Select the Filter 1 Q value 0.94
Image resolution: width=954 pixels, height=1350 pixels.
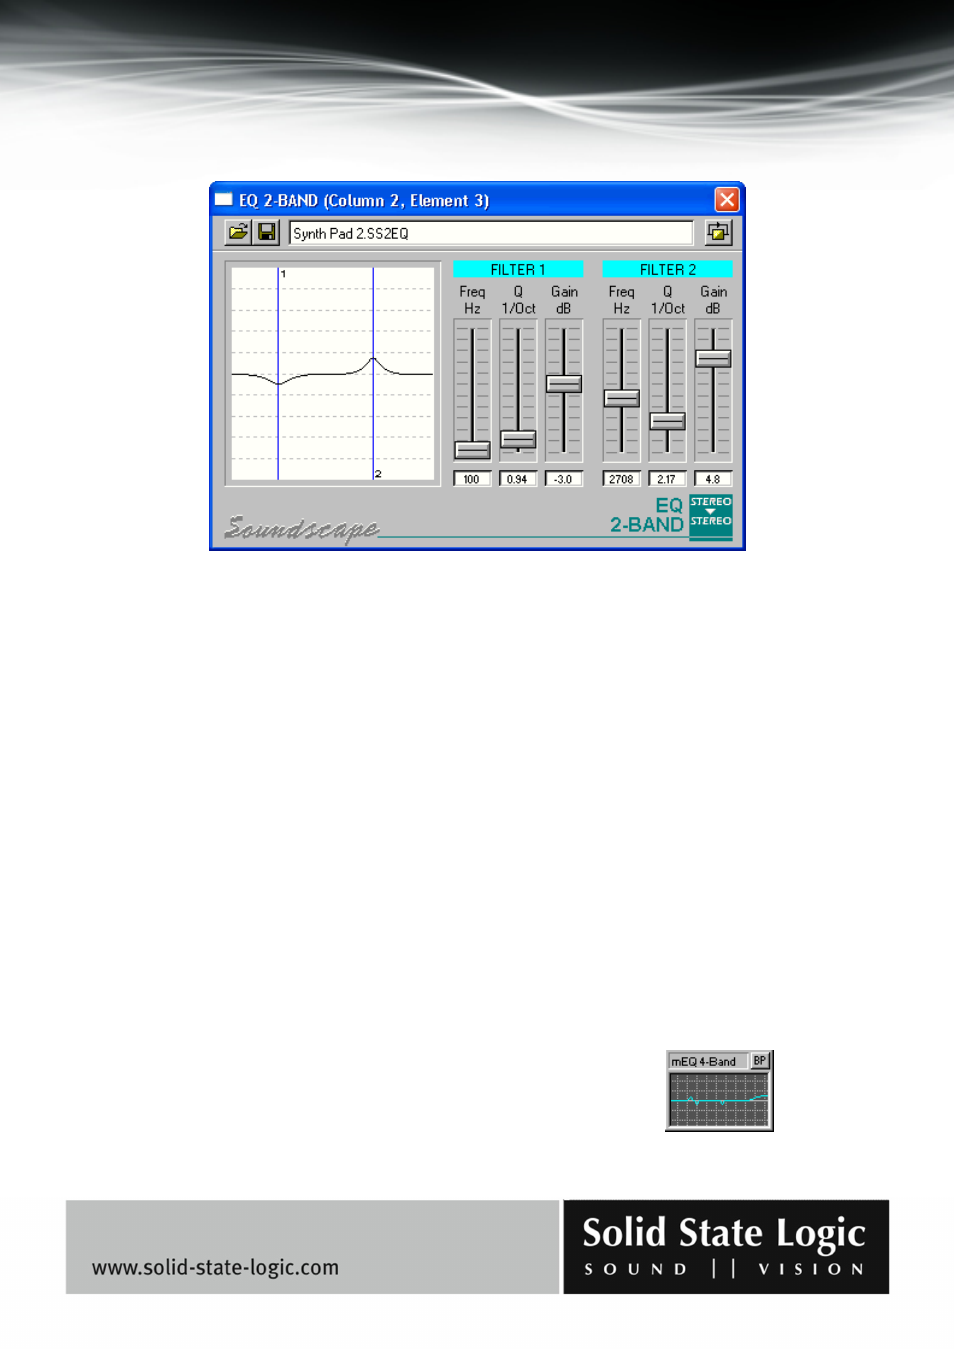518,479
